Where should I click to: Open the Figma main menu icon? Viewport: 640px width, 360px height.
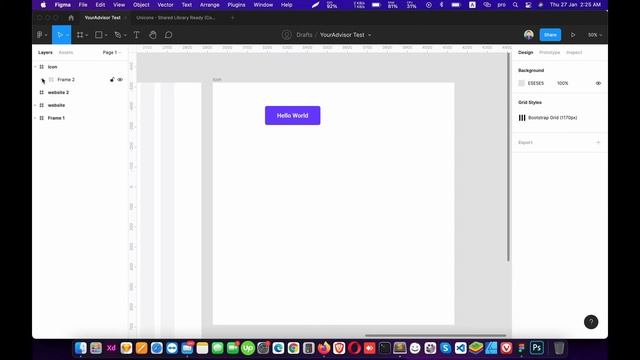[40, 35]
